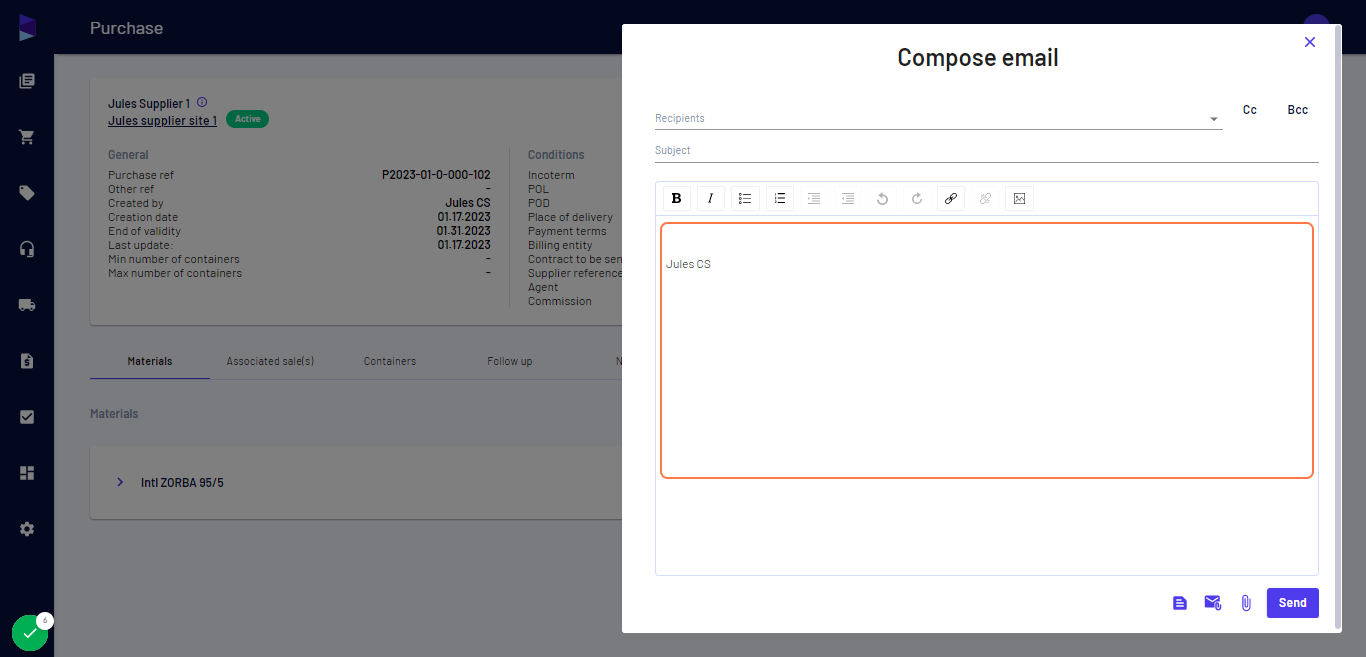Open the settings gear sidebar icon
Viewport: 1366px width, 657px height.
click(x=27, y=529)
